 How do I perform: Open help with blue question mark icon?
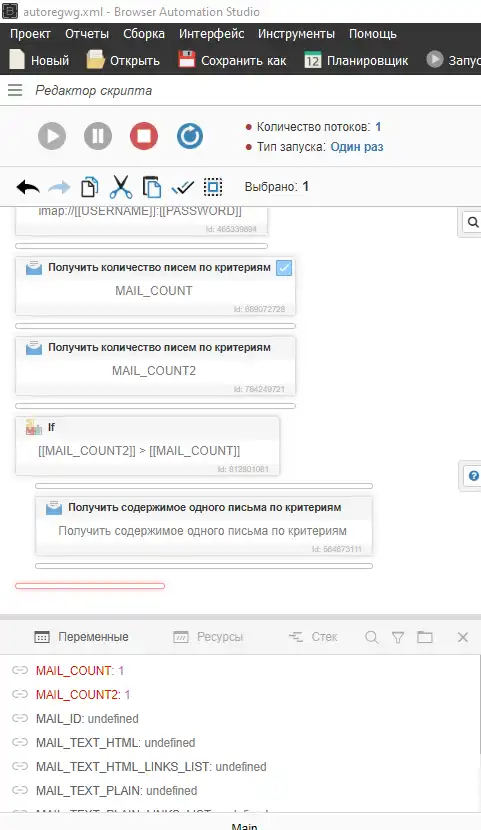tap(474, 476)
